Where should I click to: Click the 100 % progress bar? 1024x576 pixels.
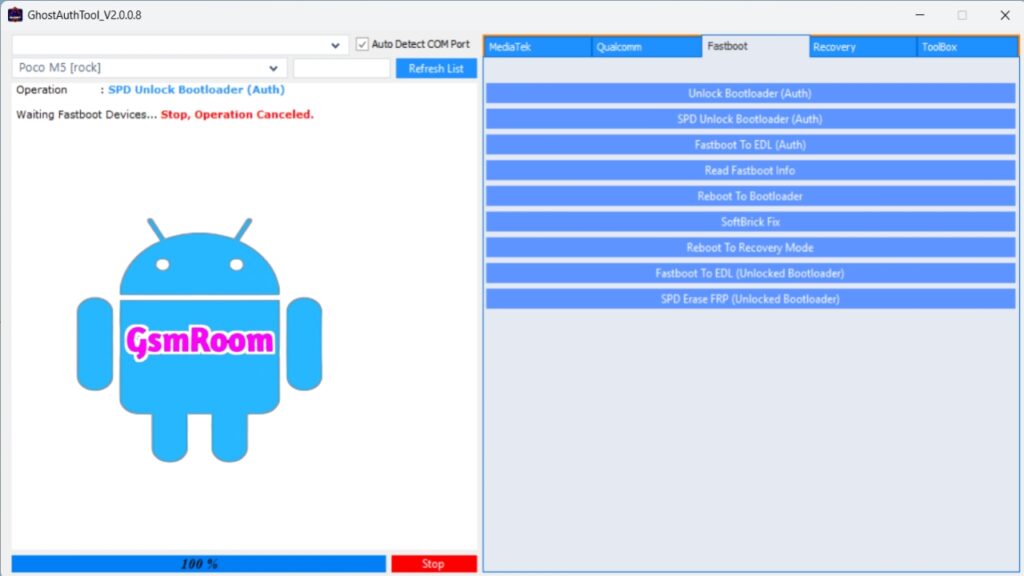click(x=198, y=564)
